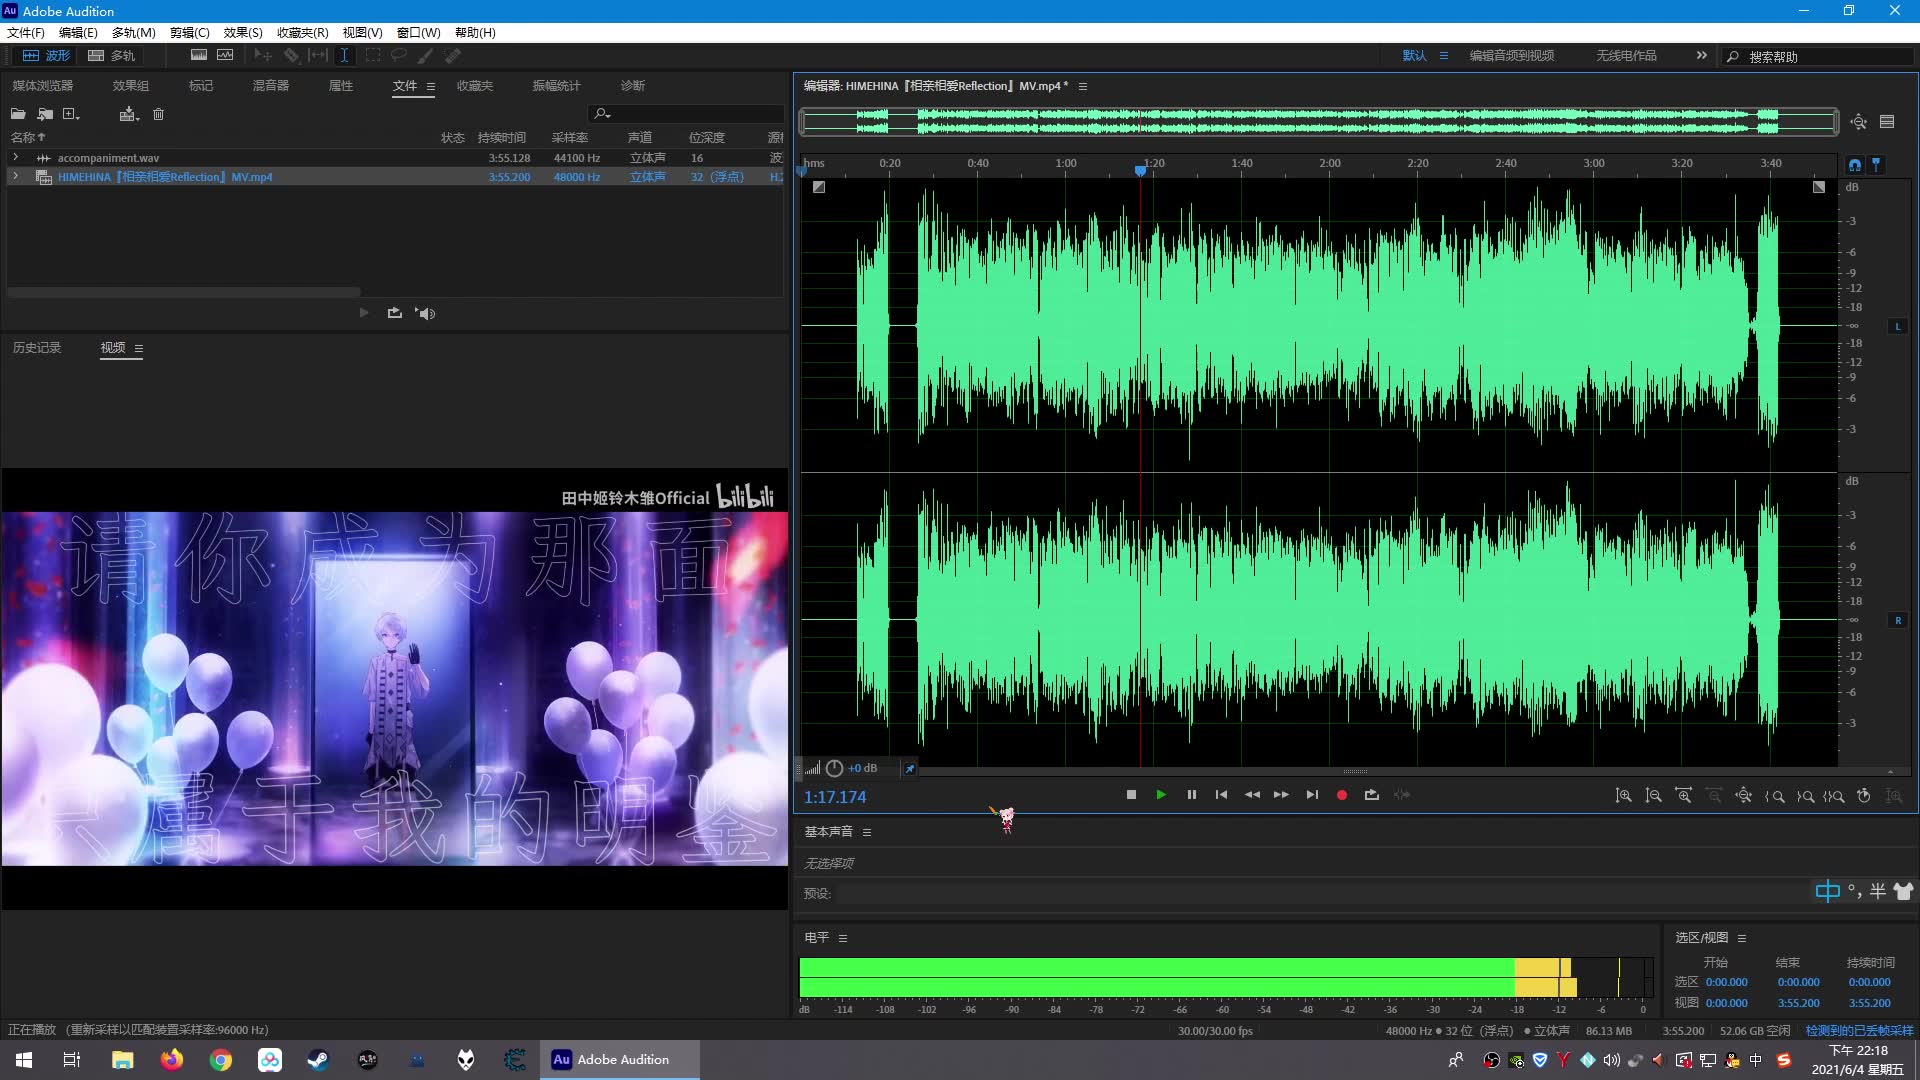Toggle right channel R enable button
Screen dimensions: 1920x1080
point(1897,621)
